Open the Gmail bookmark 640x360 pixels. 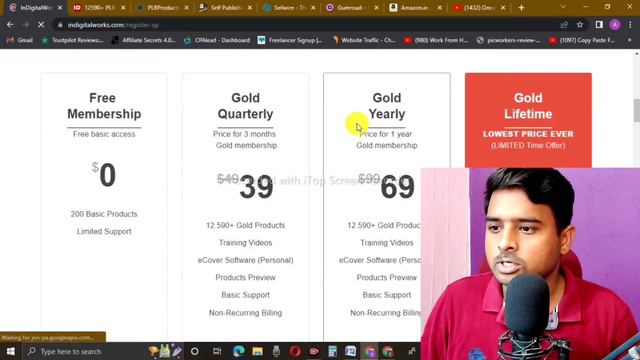click(x=20, y=40)
